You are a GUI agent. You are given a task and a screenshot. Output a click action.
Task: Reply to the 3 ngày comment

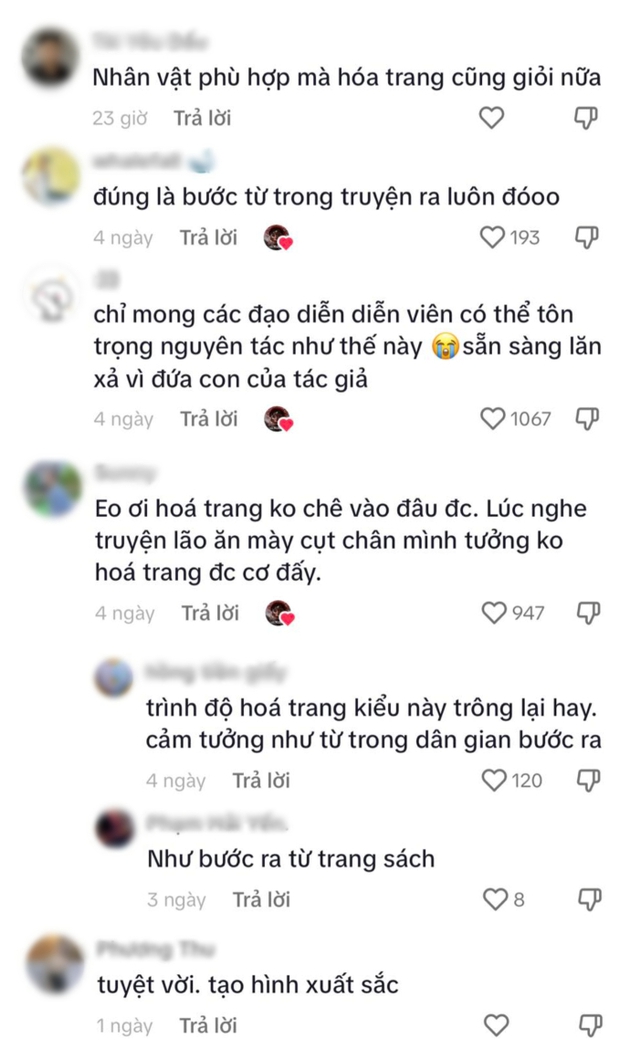click(261, 900)
